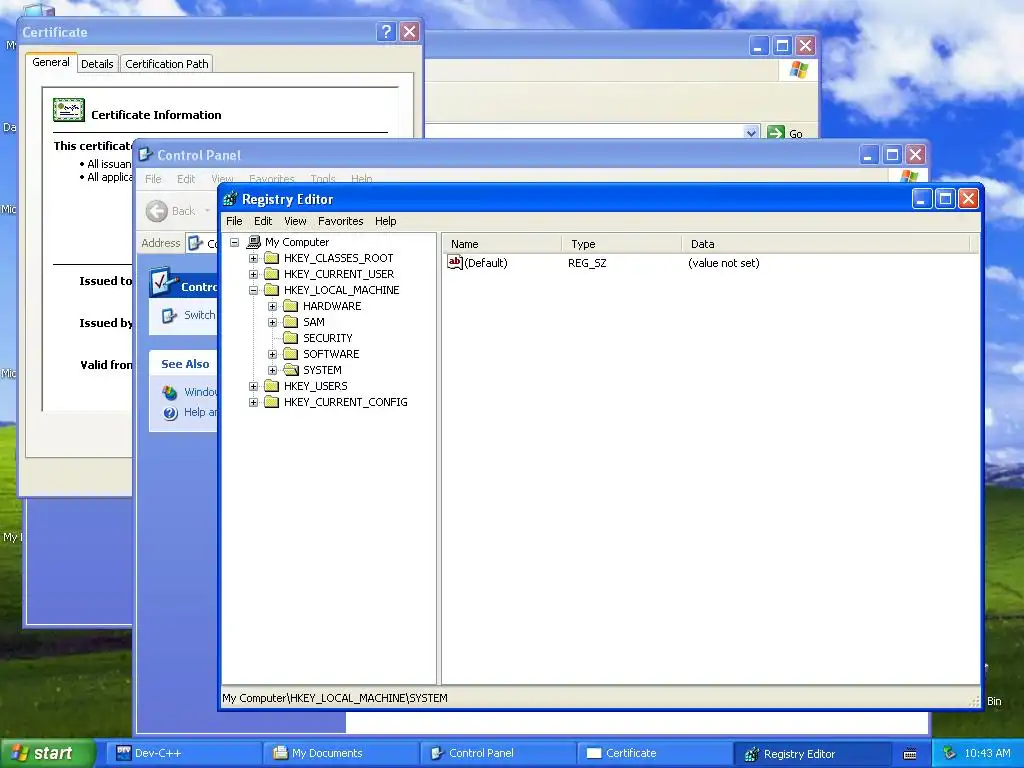The width and height of the screenshot is (1024, 768).
Task: Click HKEY_CLASSES_ROOT folder icon
Action: (272, 258)
